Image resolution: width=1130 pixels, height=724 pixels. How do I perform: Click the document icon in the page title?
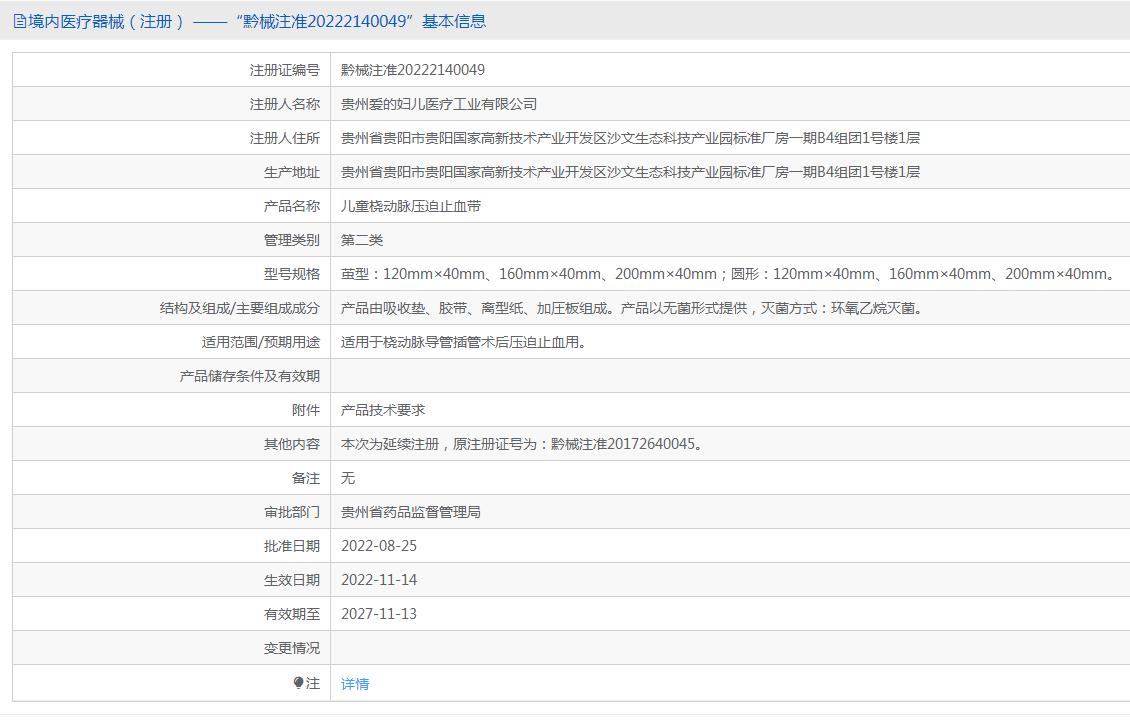(19, 22)
